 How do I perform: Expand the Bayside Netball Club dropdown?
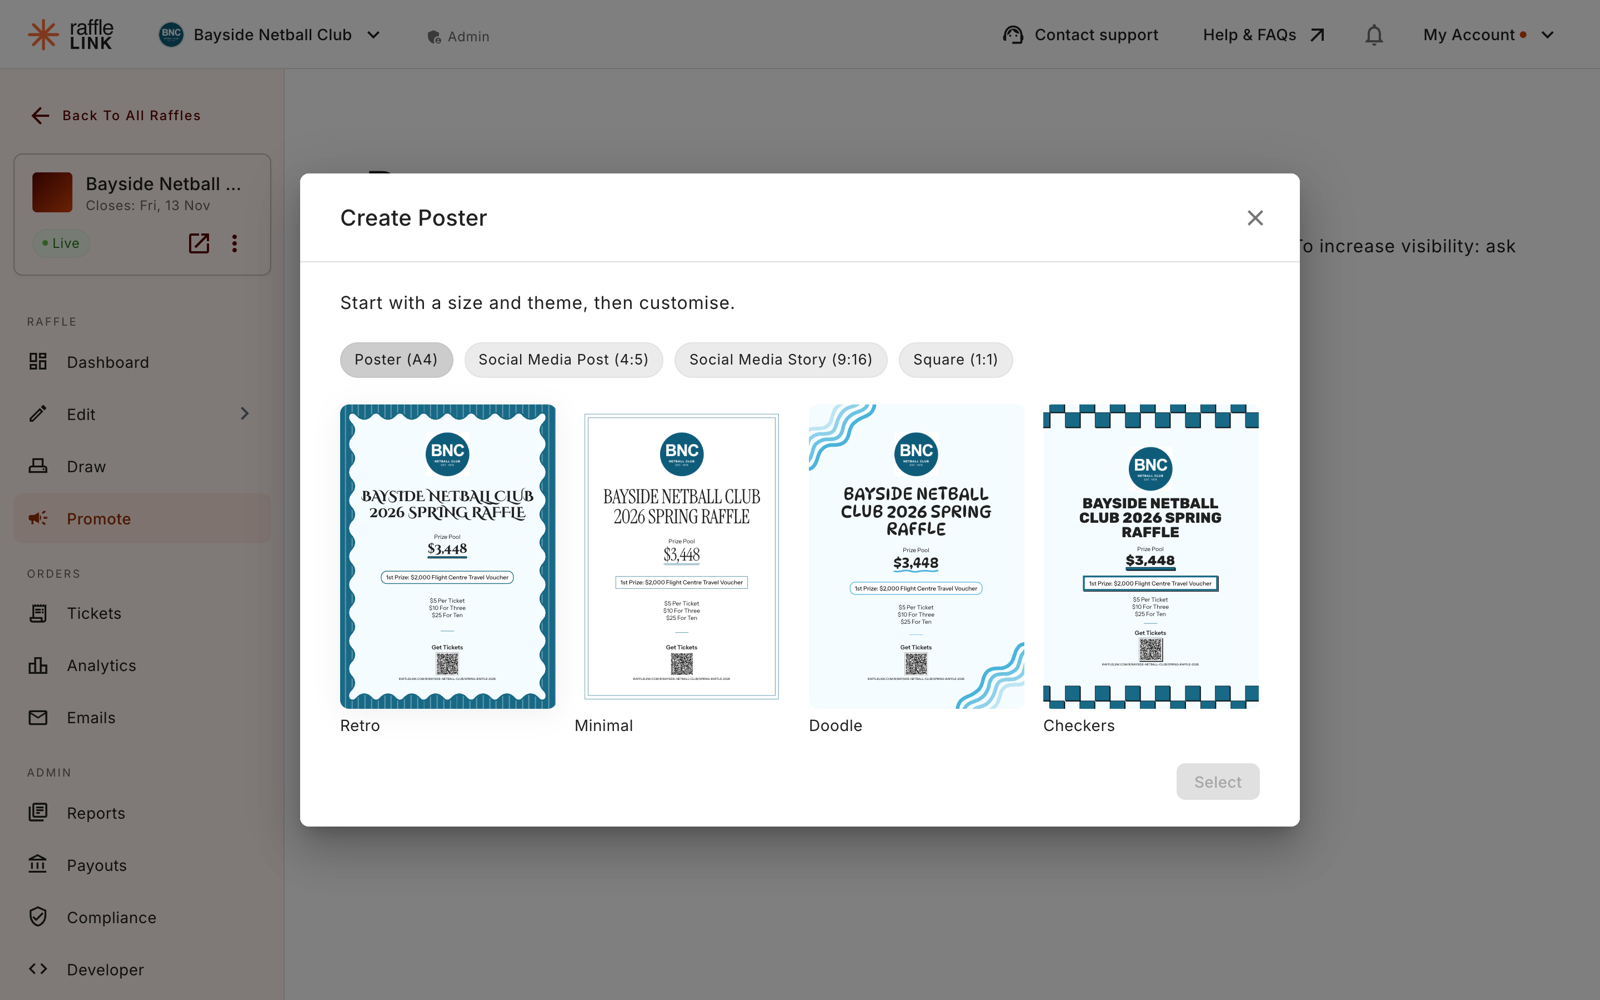pyautogui.click(x=373, y=35)
